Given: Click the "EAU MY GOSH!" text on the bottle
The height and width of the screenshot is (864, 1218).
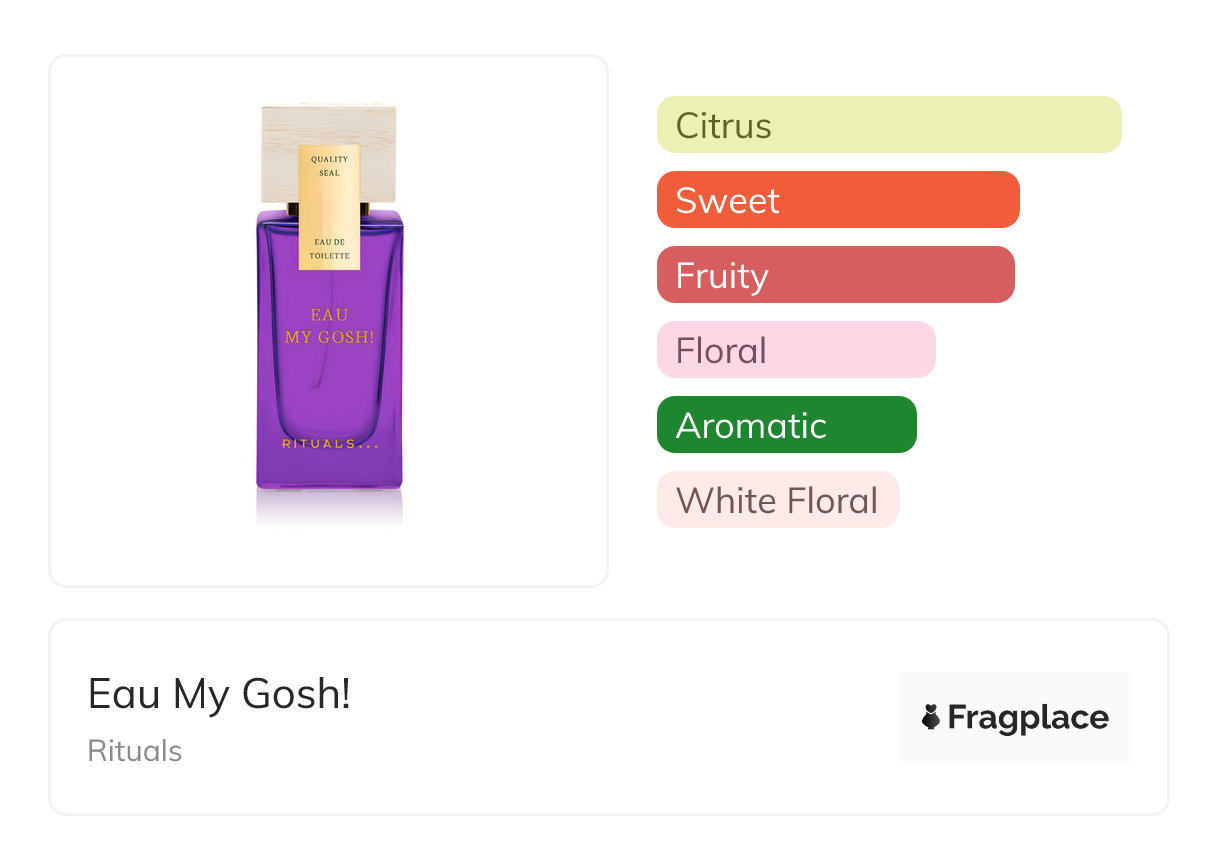Looking at the screenshot, I should pyautogui.click(x=329, y=326).
